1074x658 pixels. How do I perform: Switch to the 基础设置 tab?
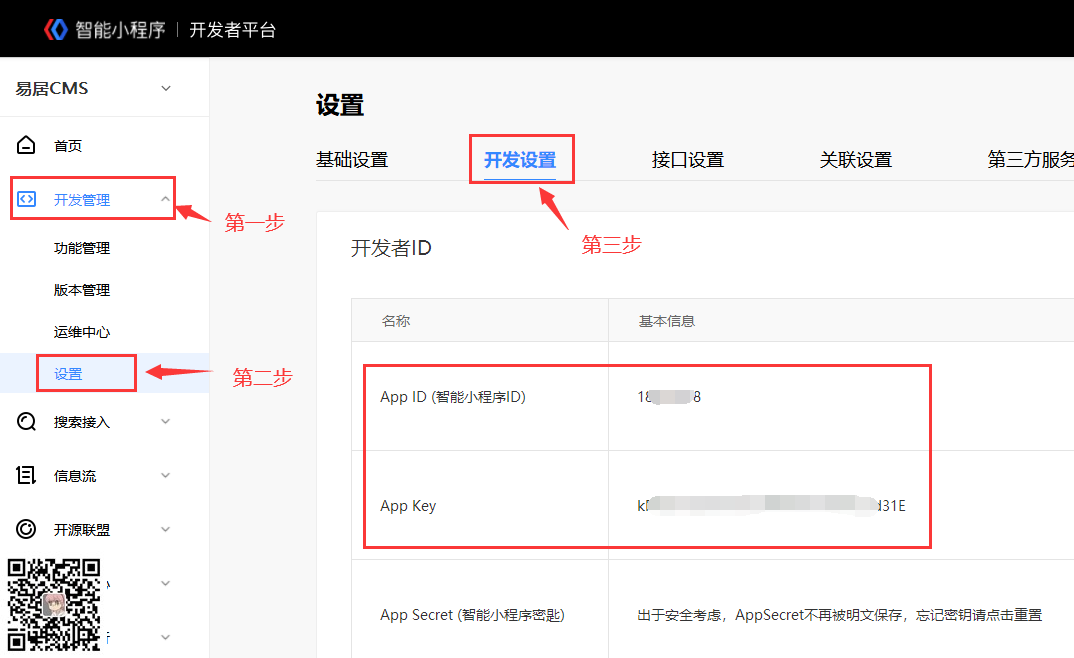tap(352, 159)
